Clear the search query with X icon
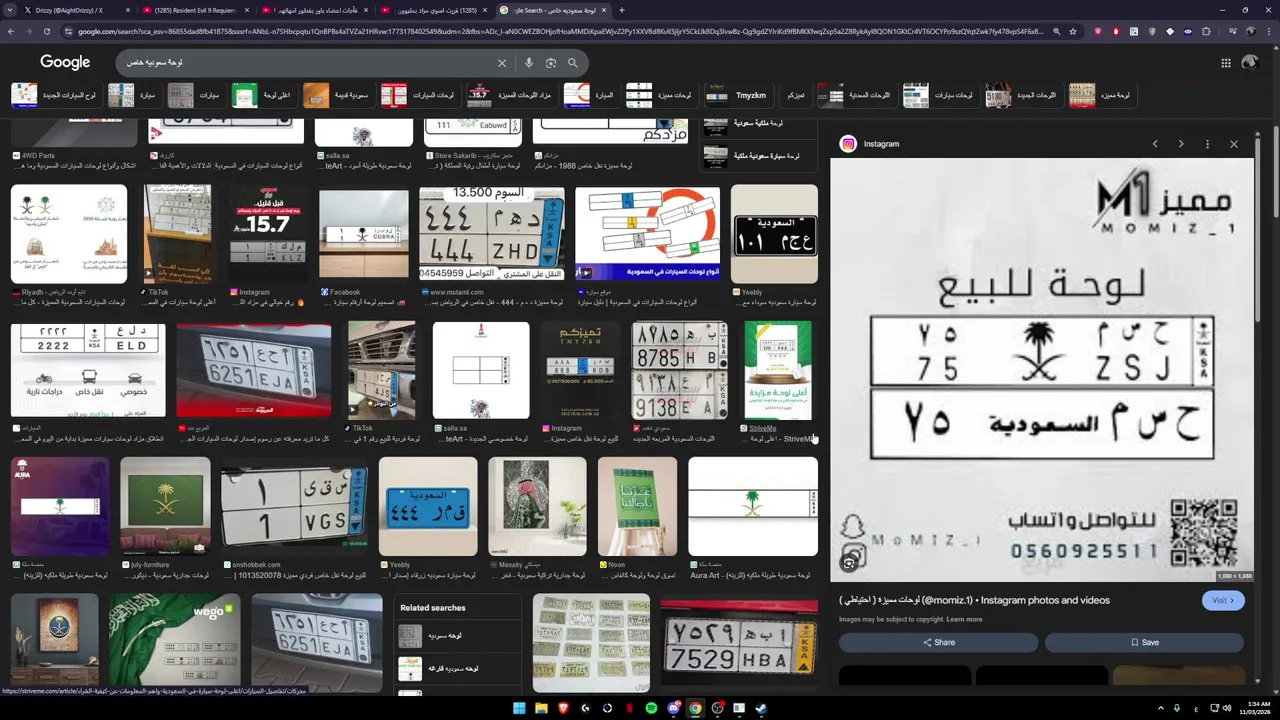Screen dimensions: 1280x720 tap(502, 63)
